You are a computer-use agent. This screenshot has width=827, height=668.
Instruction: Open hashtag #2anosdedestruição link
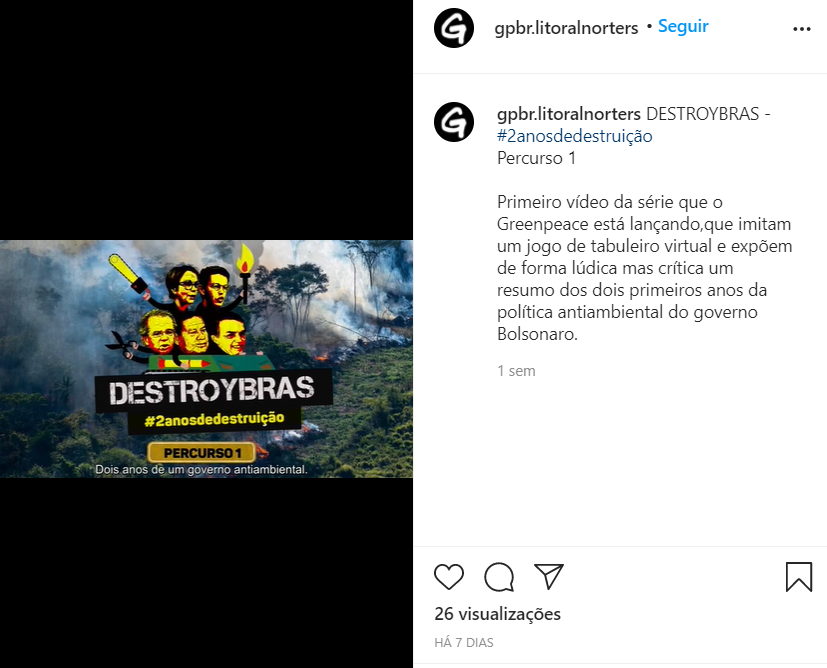coord(574,136)
